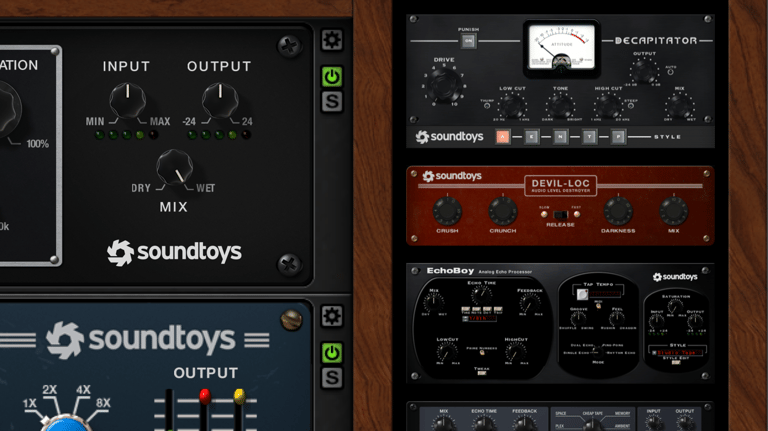The width and height of the screenshot is (768, 431).
Task: Click the Devil-Loc CRUNCH knob
Action: (x=503, y=211)
